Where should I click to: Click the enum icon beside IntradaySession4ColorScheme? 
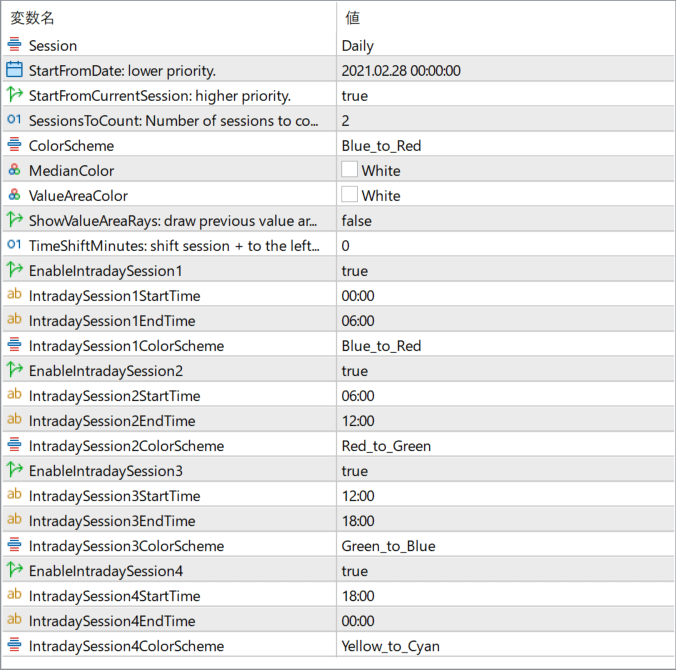pyautogui.click(x=14, y=645)
